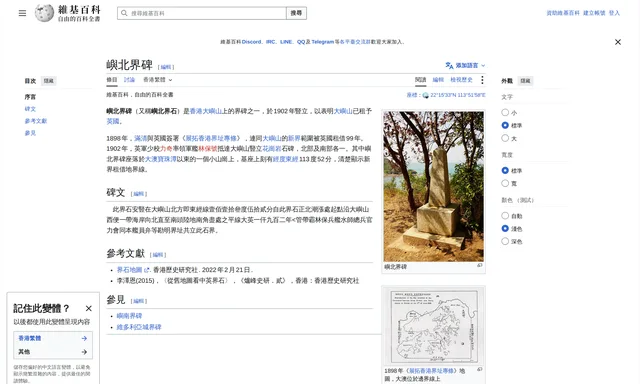Select large text size radio button
This screenshot has width=640, height=384.
point(505,138)
